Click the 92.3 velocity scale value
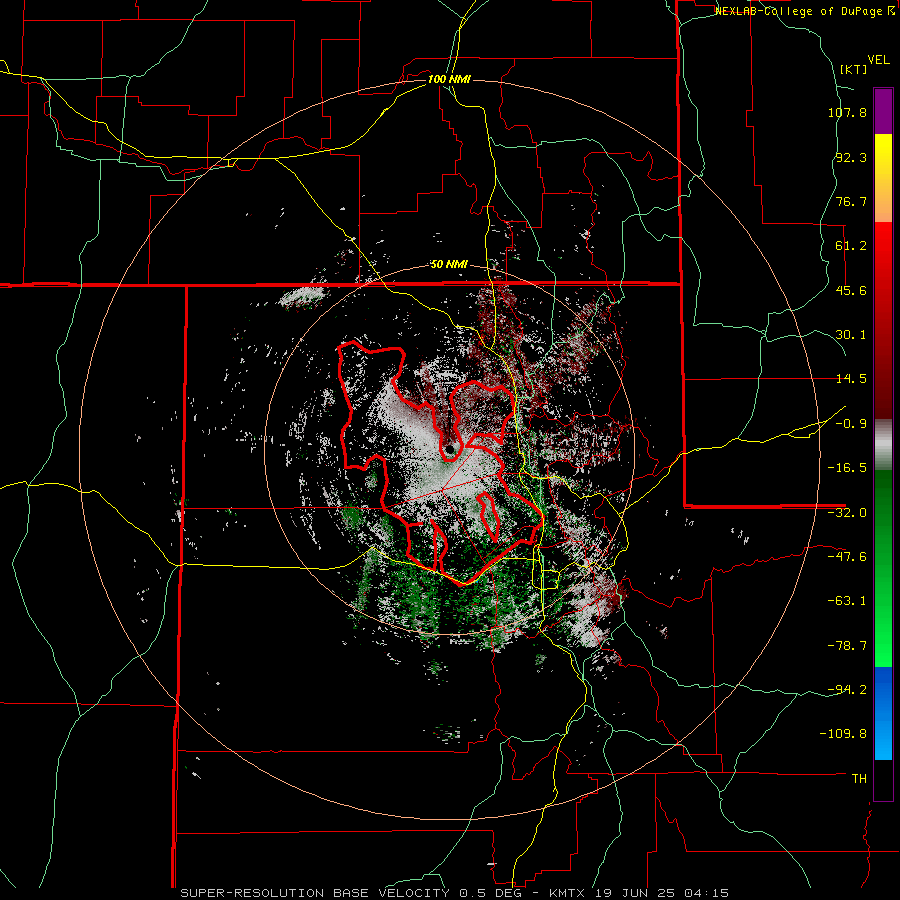The image size is (900, 900). (x=851, y=157)
